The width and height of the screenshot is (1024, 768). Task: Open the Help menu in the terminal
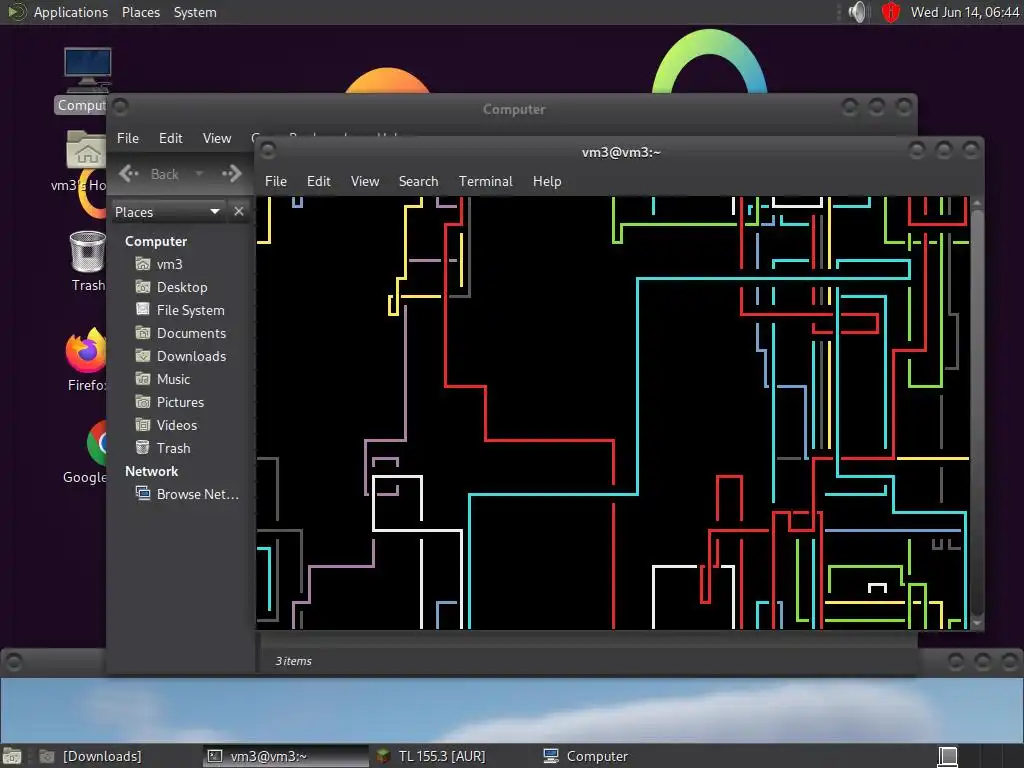click(547, 182)
